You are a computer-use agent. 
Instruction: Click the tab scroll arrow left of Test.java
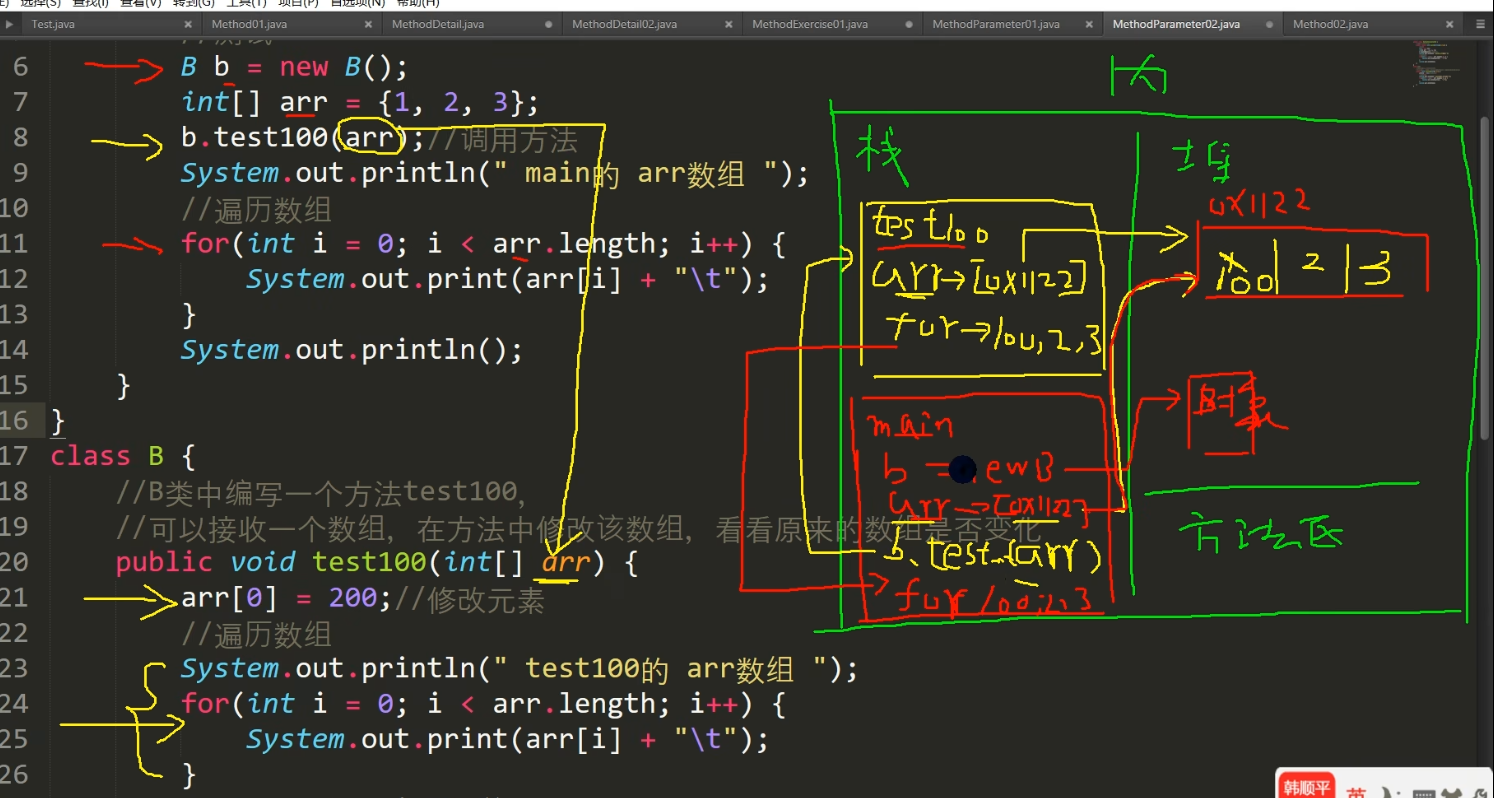click(x=10, y=24)
